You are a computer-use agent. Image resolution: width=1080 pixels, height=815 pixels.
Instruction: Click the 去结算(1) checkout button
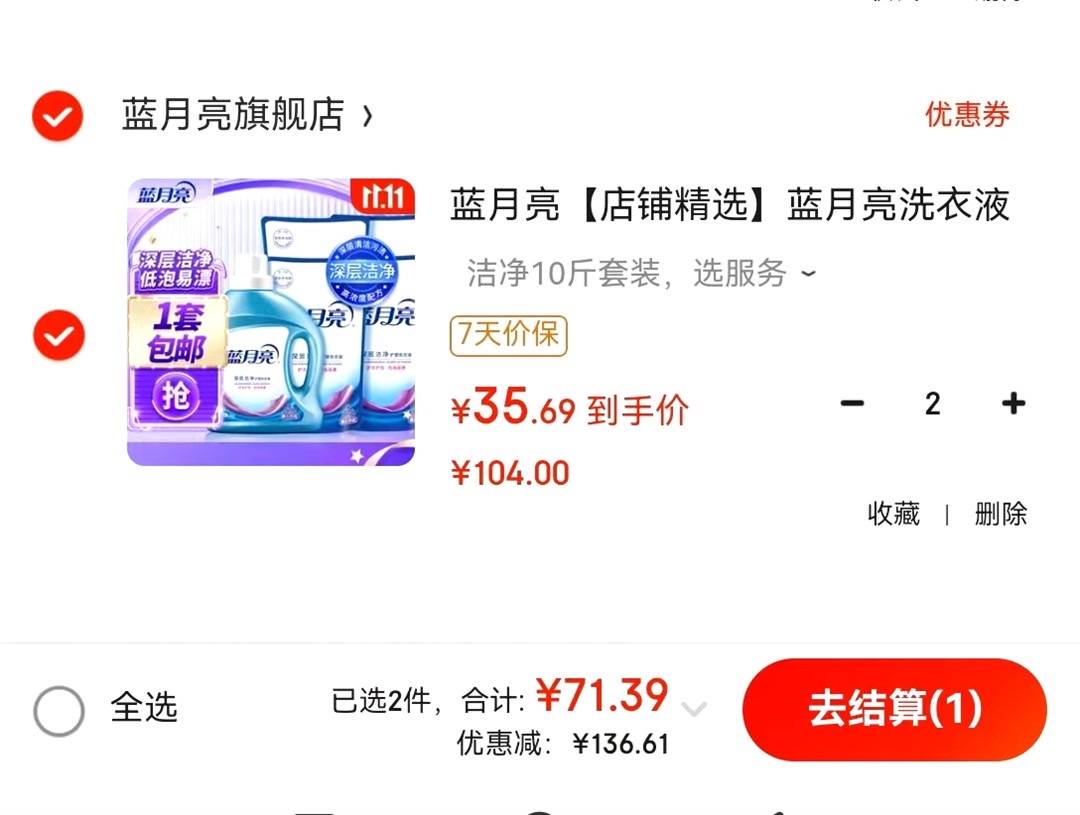pyautogui.click(x=895, y=710)
